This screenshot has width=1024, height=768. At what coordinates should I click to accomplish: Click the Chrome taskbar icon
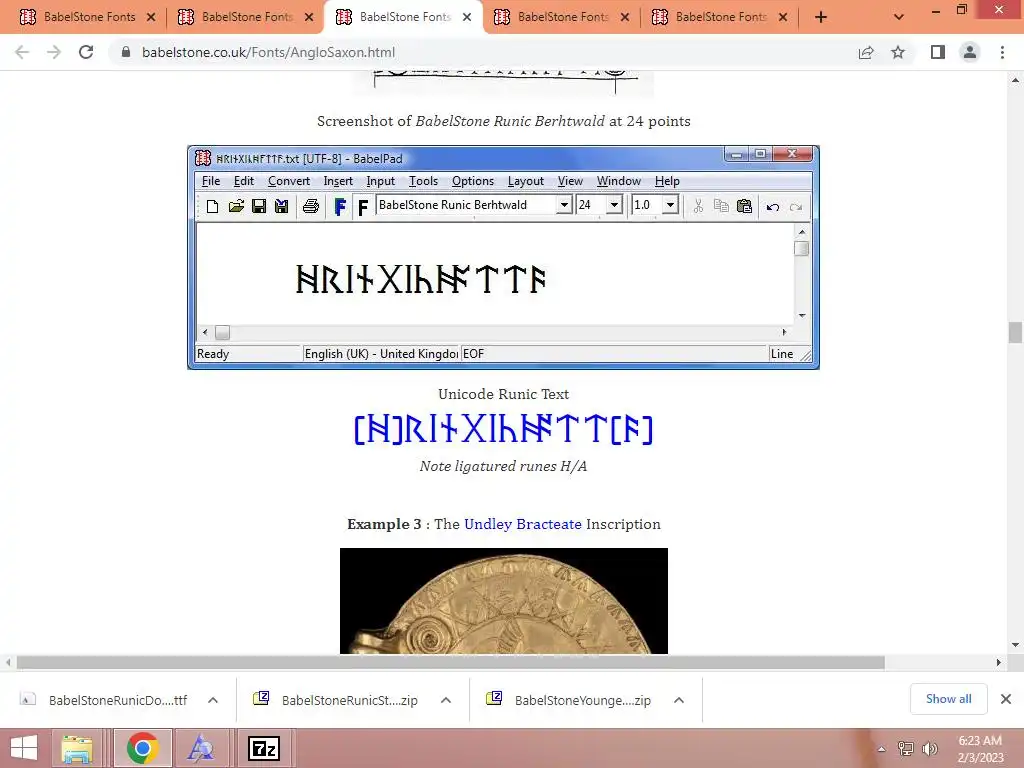coord(142,748)
